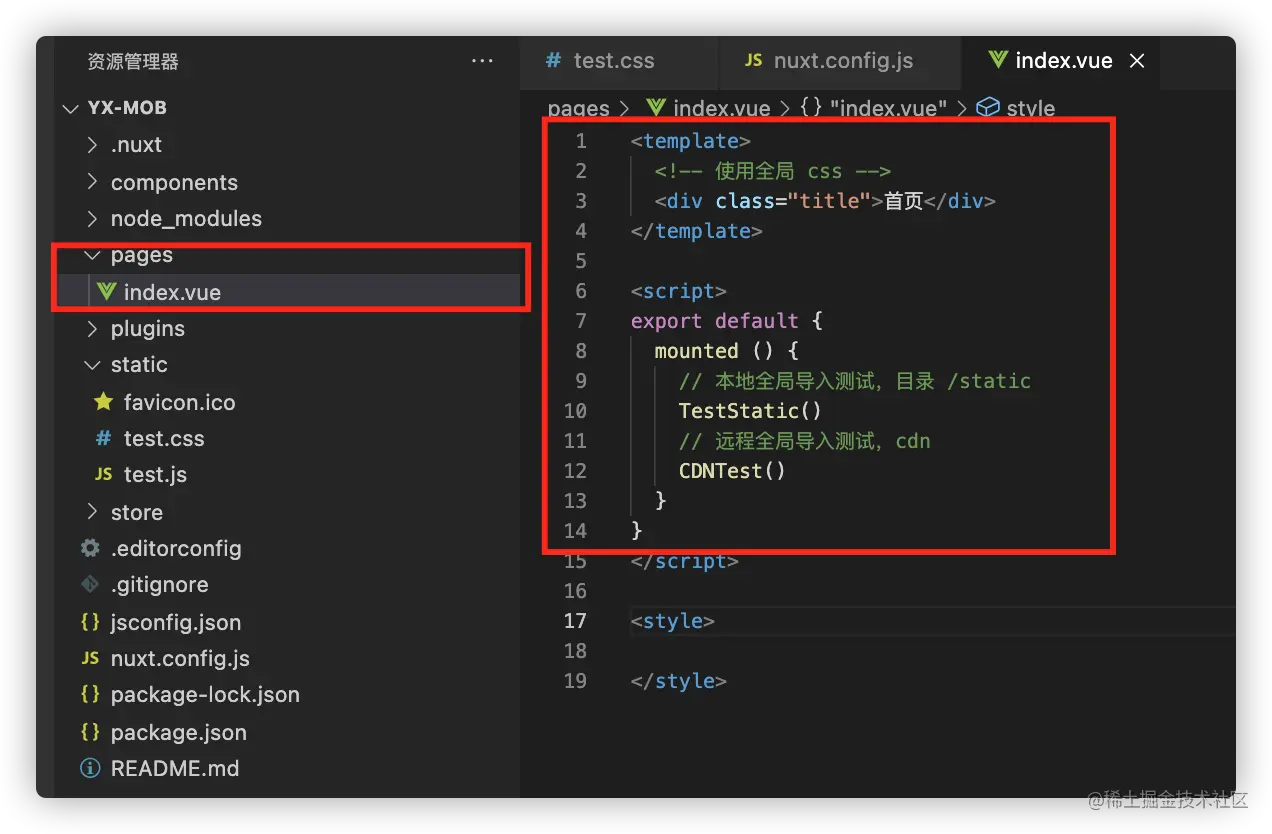
Task: Select the pages breadcrumb segment
Action: pos(578,108)
